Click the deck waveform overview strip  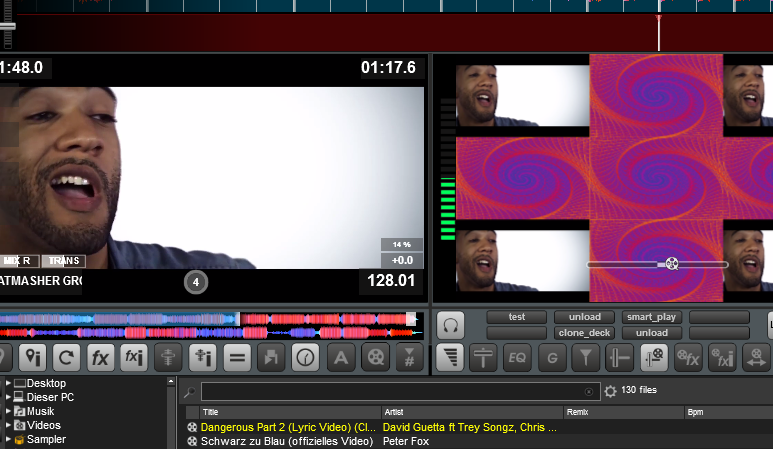point(211,326)
